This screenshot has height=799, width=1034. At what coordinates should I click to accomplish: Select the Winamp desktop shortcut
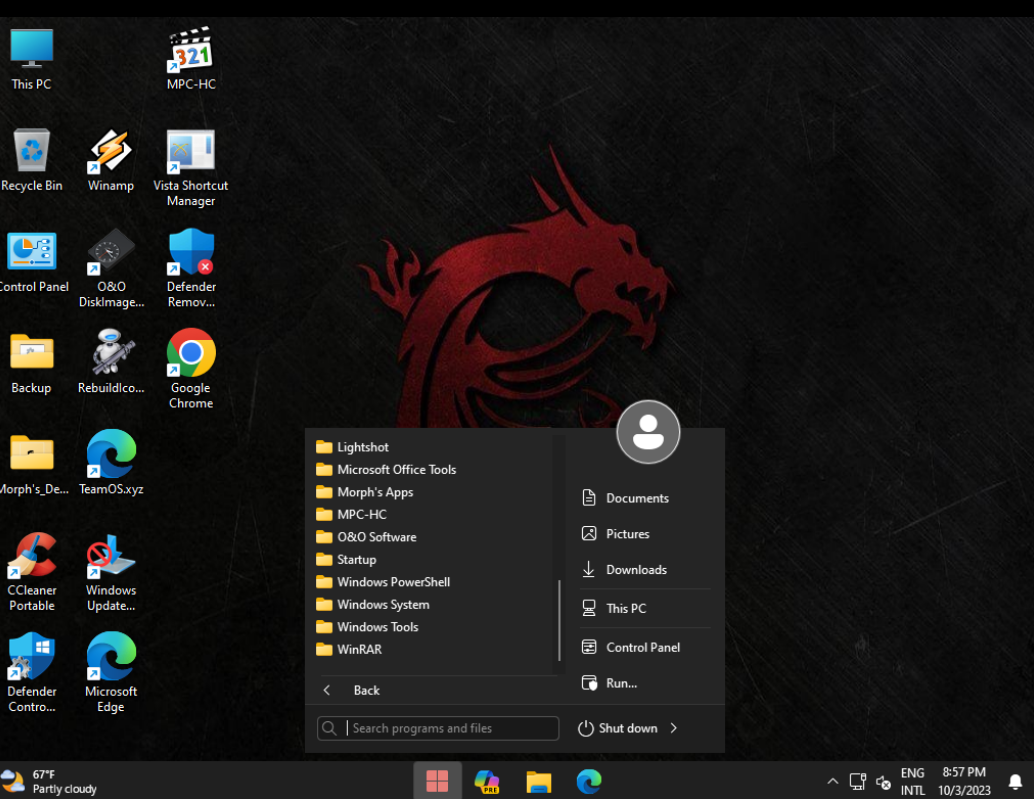pyautogui.click(x=111, y=160)
